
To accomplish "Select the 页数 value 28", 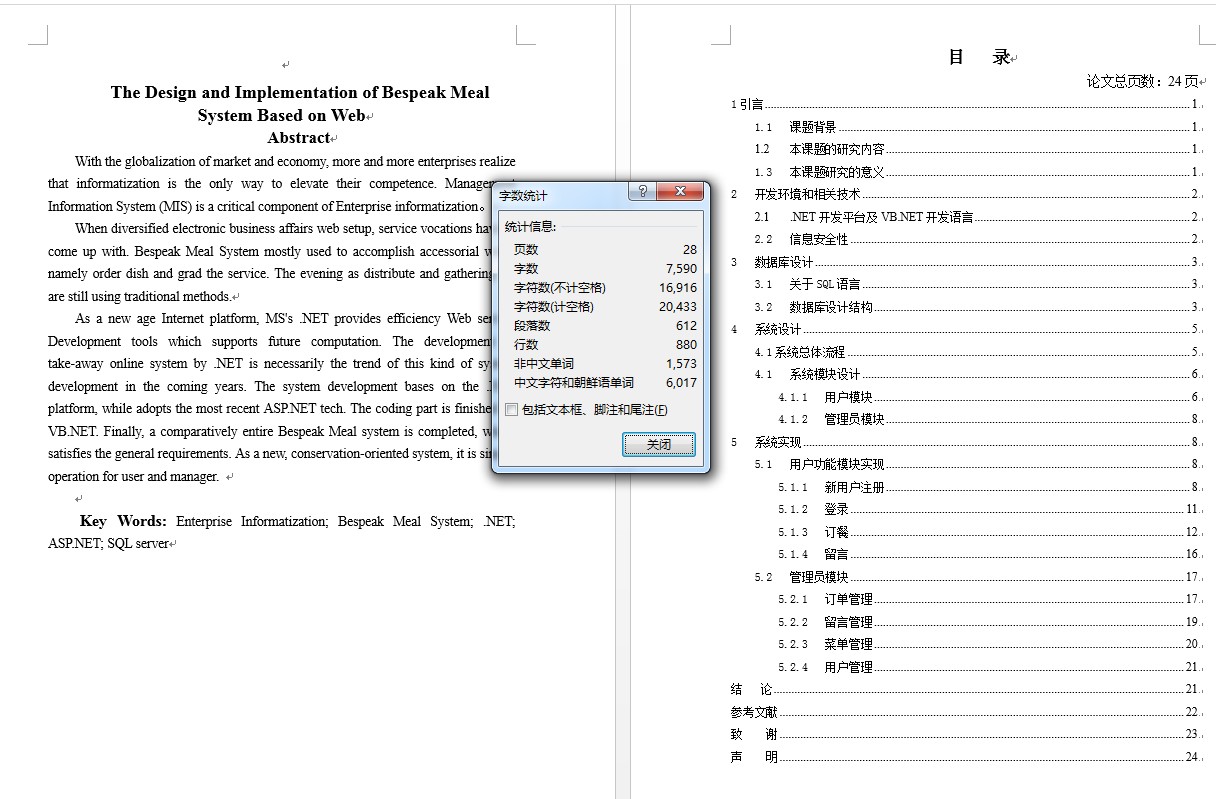I will tap(690, 250).
